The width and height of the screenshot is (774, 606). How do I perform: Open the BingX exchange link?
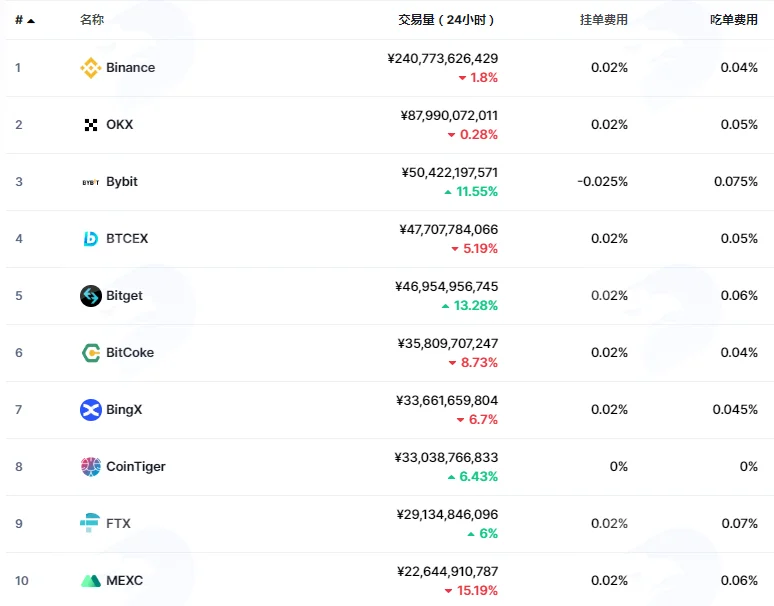click(124, 410)
